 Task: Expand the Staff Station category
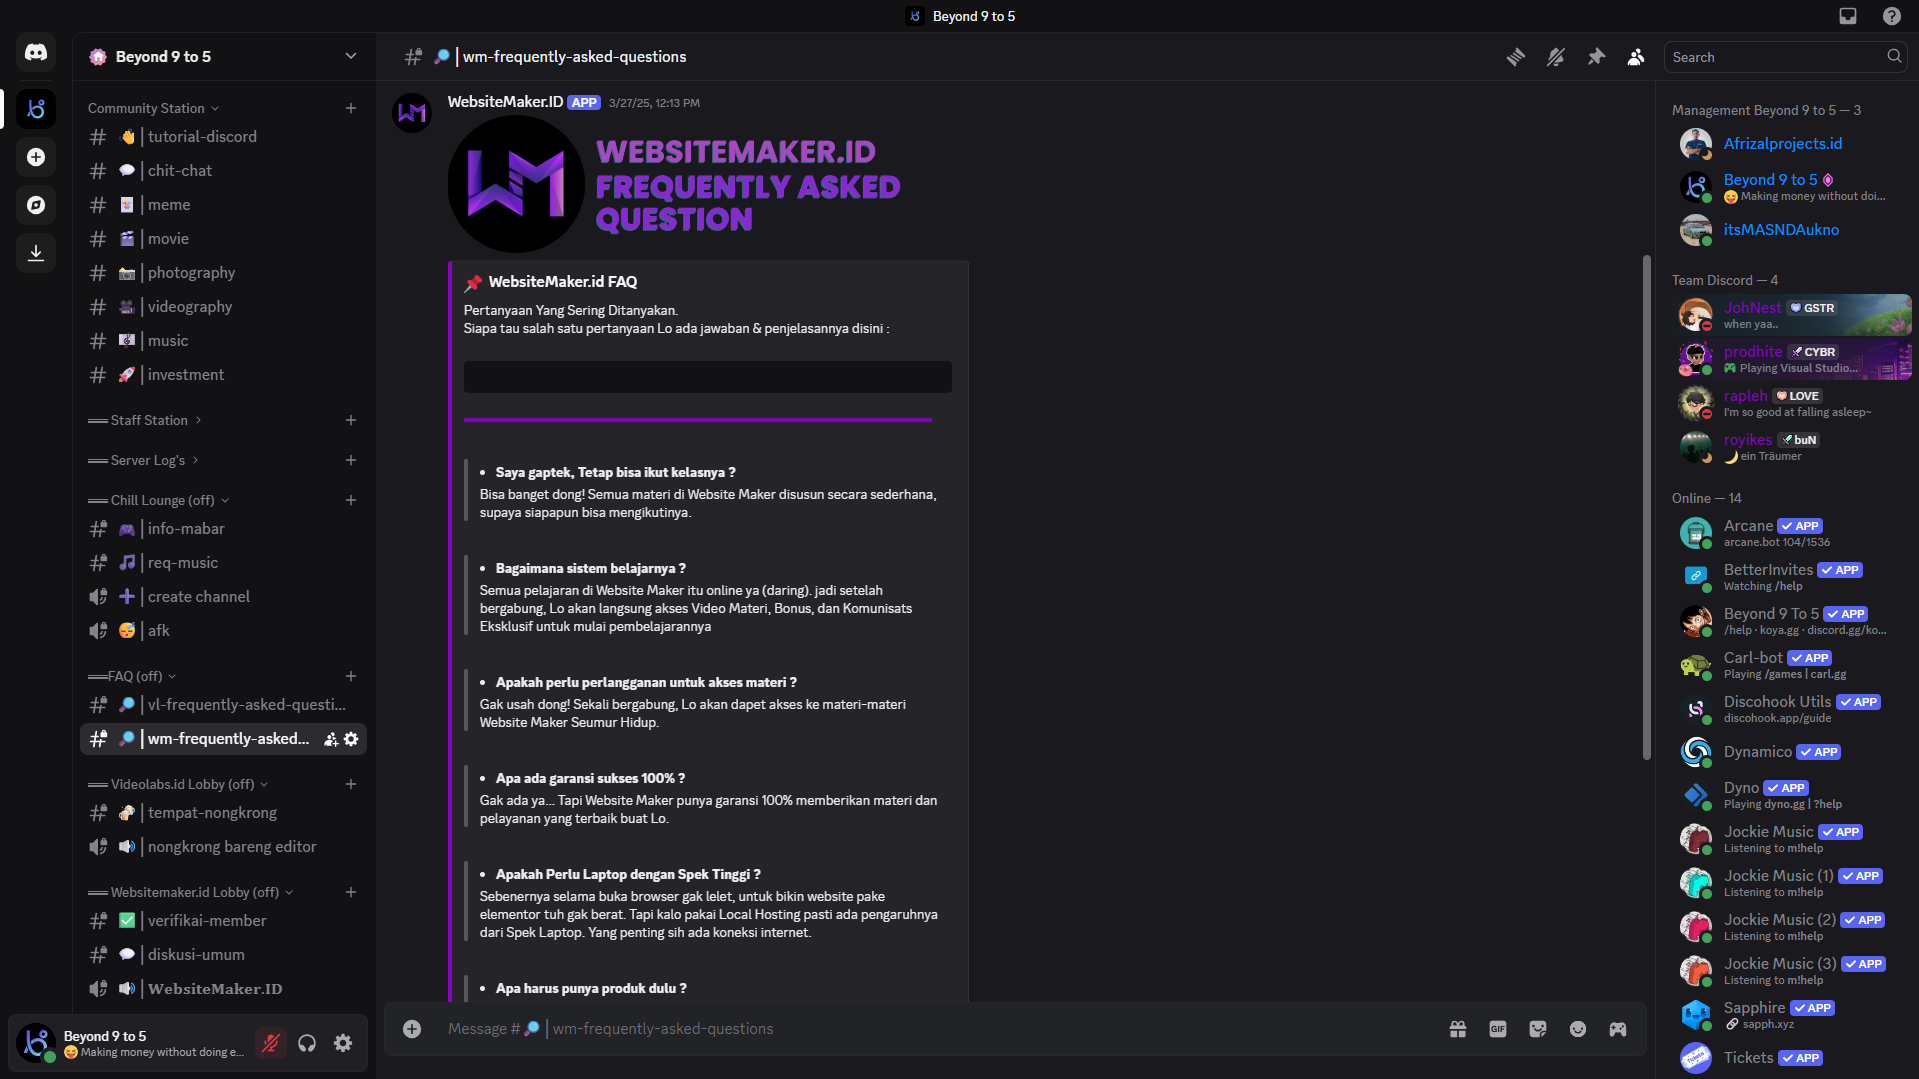tap(145, 420)
